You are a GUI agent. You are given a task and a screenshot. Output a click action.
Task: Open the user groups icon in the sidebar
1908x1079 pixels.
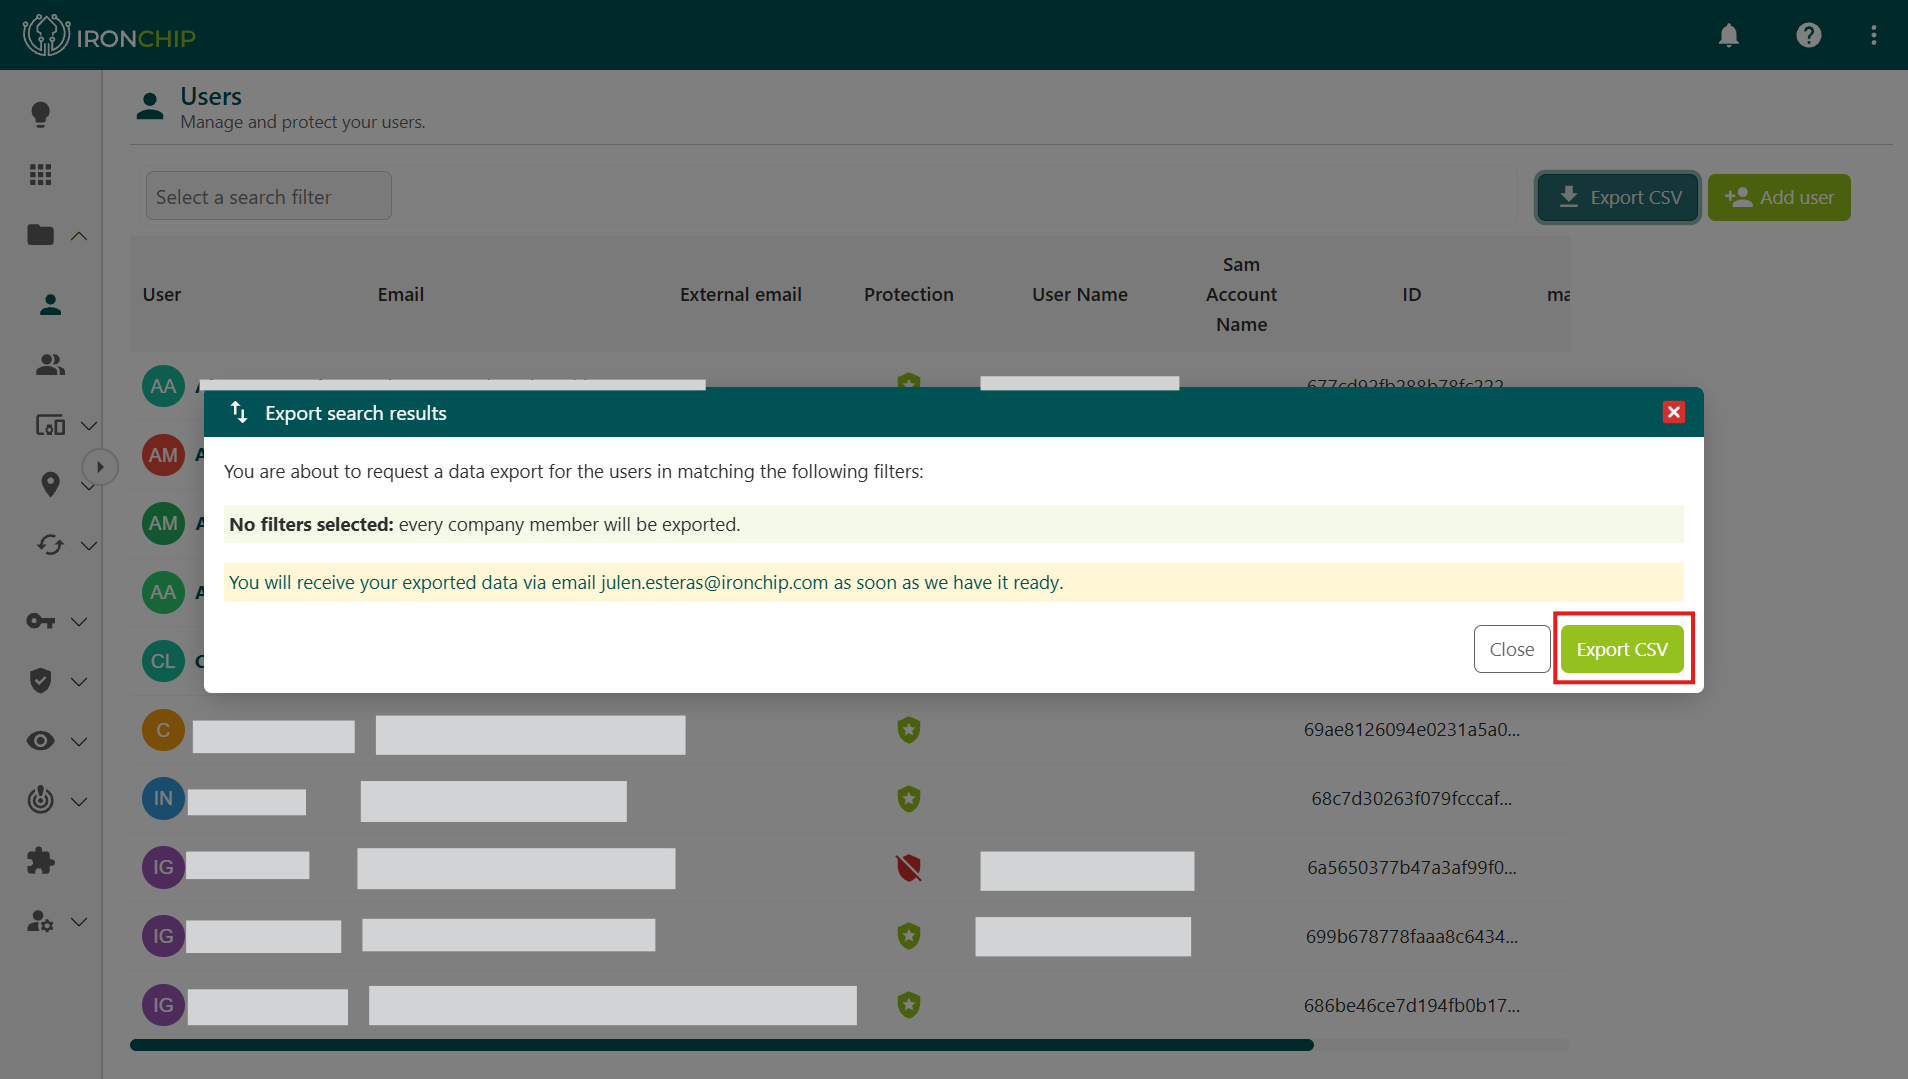coord(50,365)
